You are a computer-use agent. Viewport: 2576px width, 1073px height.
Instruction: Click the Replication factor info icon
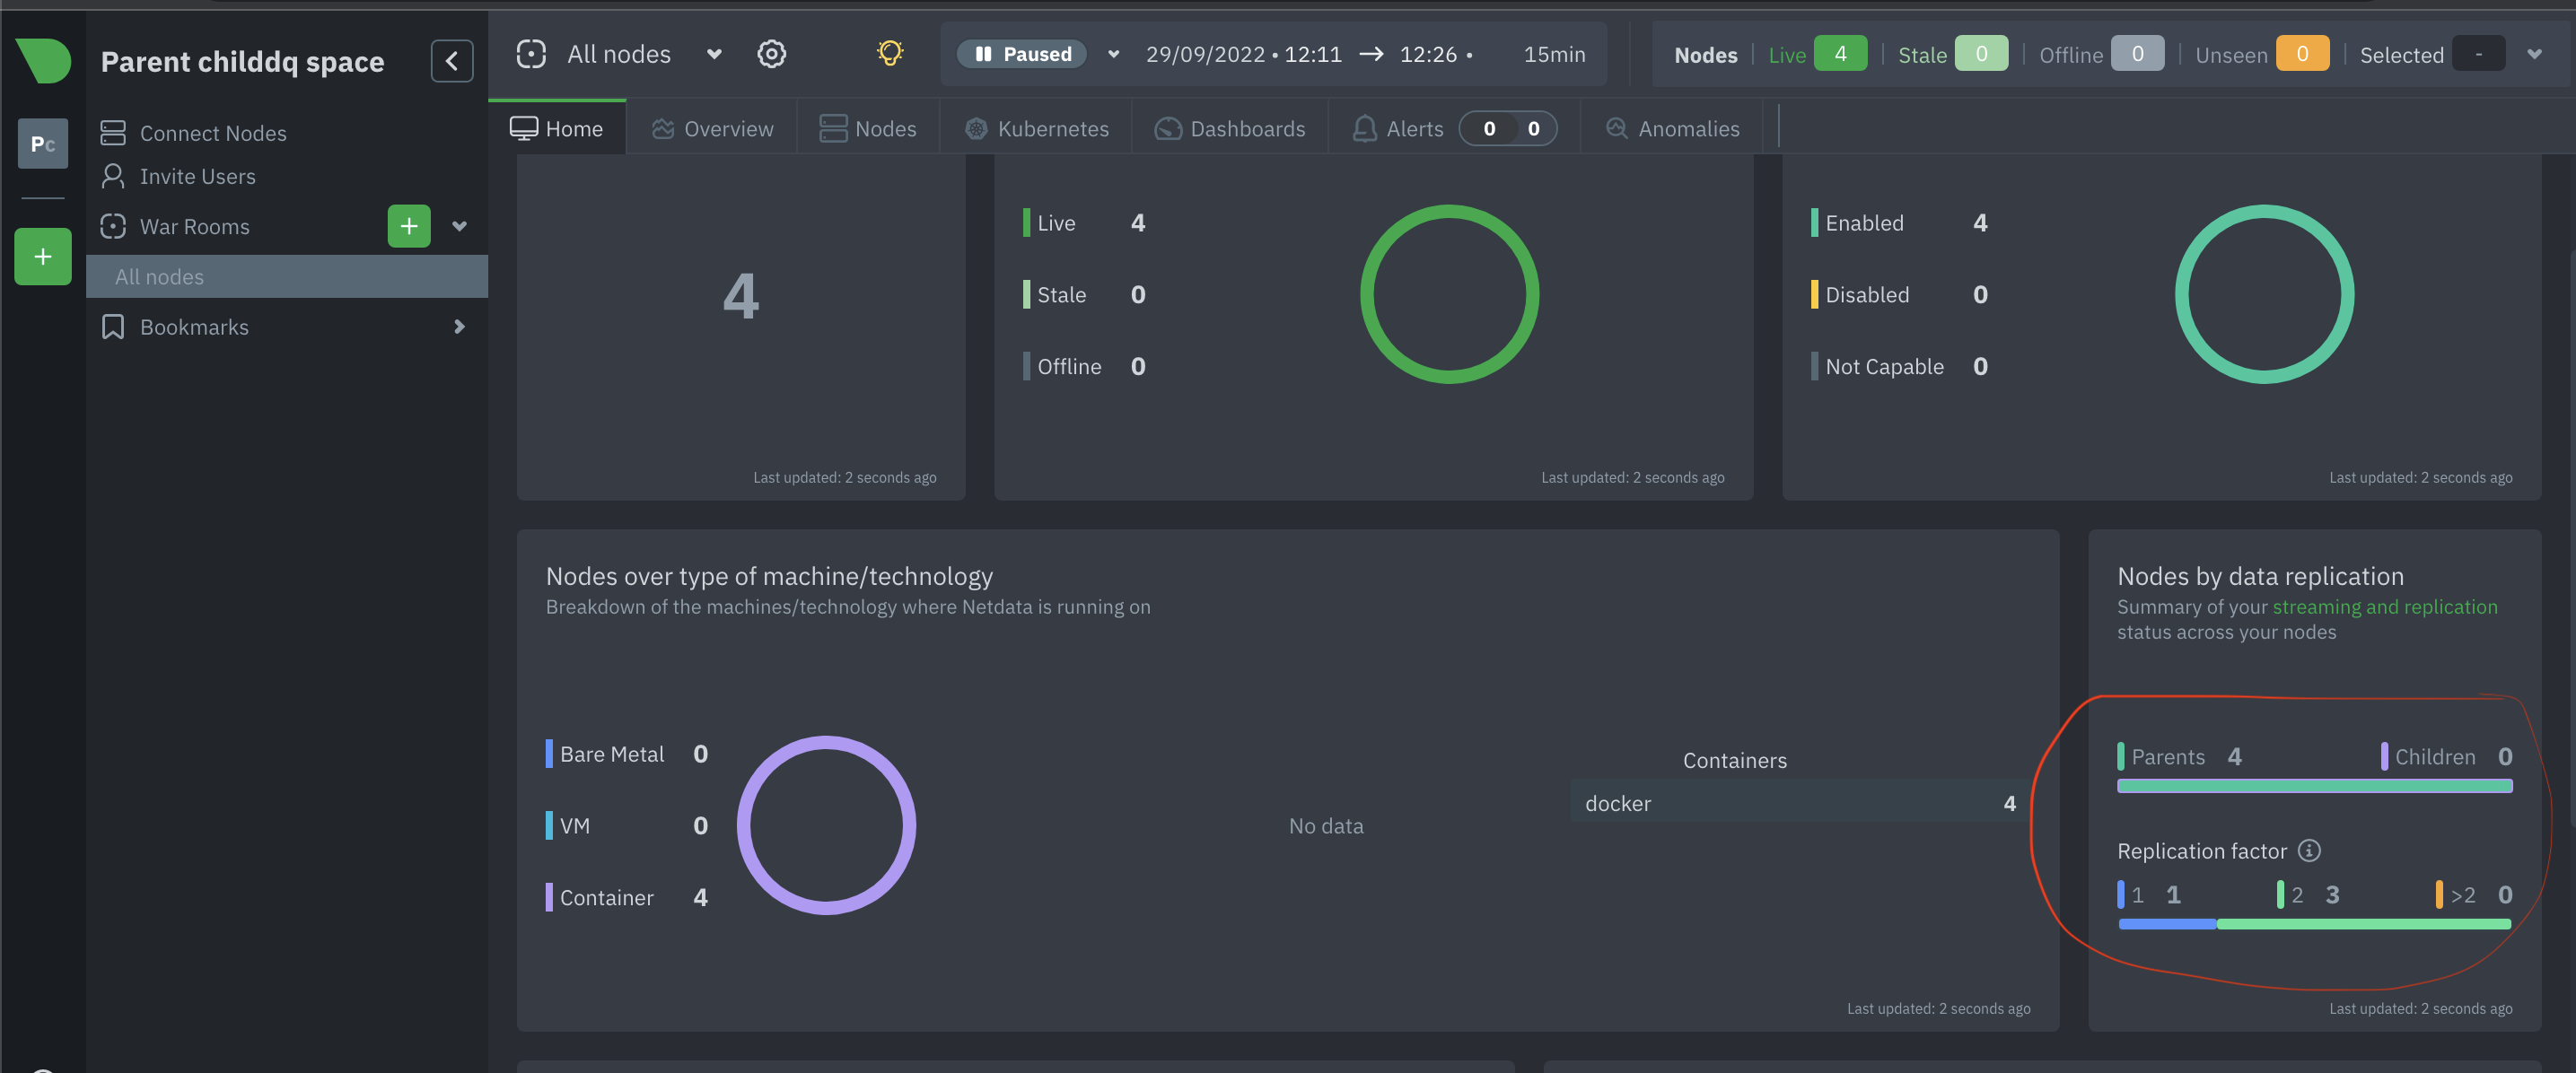coord(2310,851)
